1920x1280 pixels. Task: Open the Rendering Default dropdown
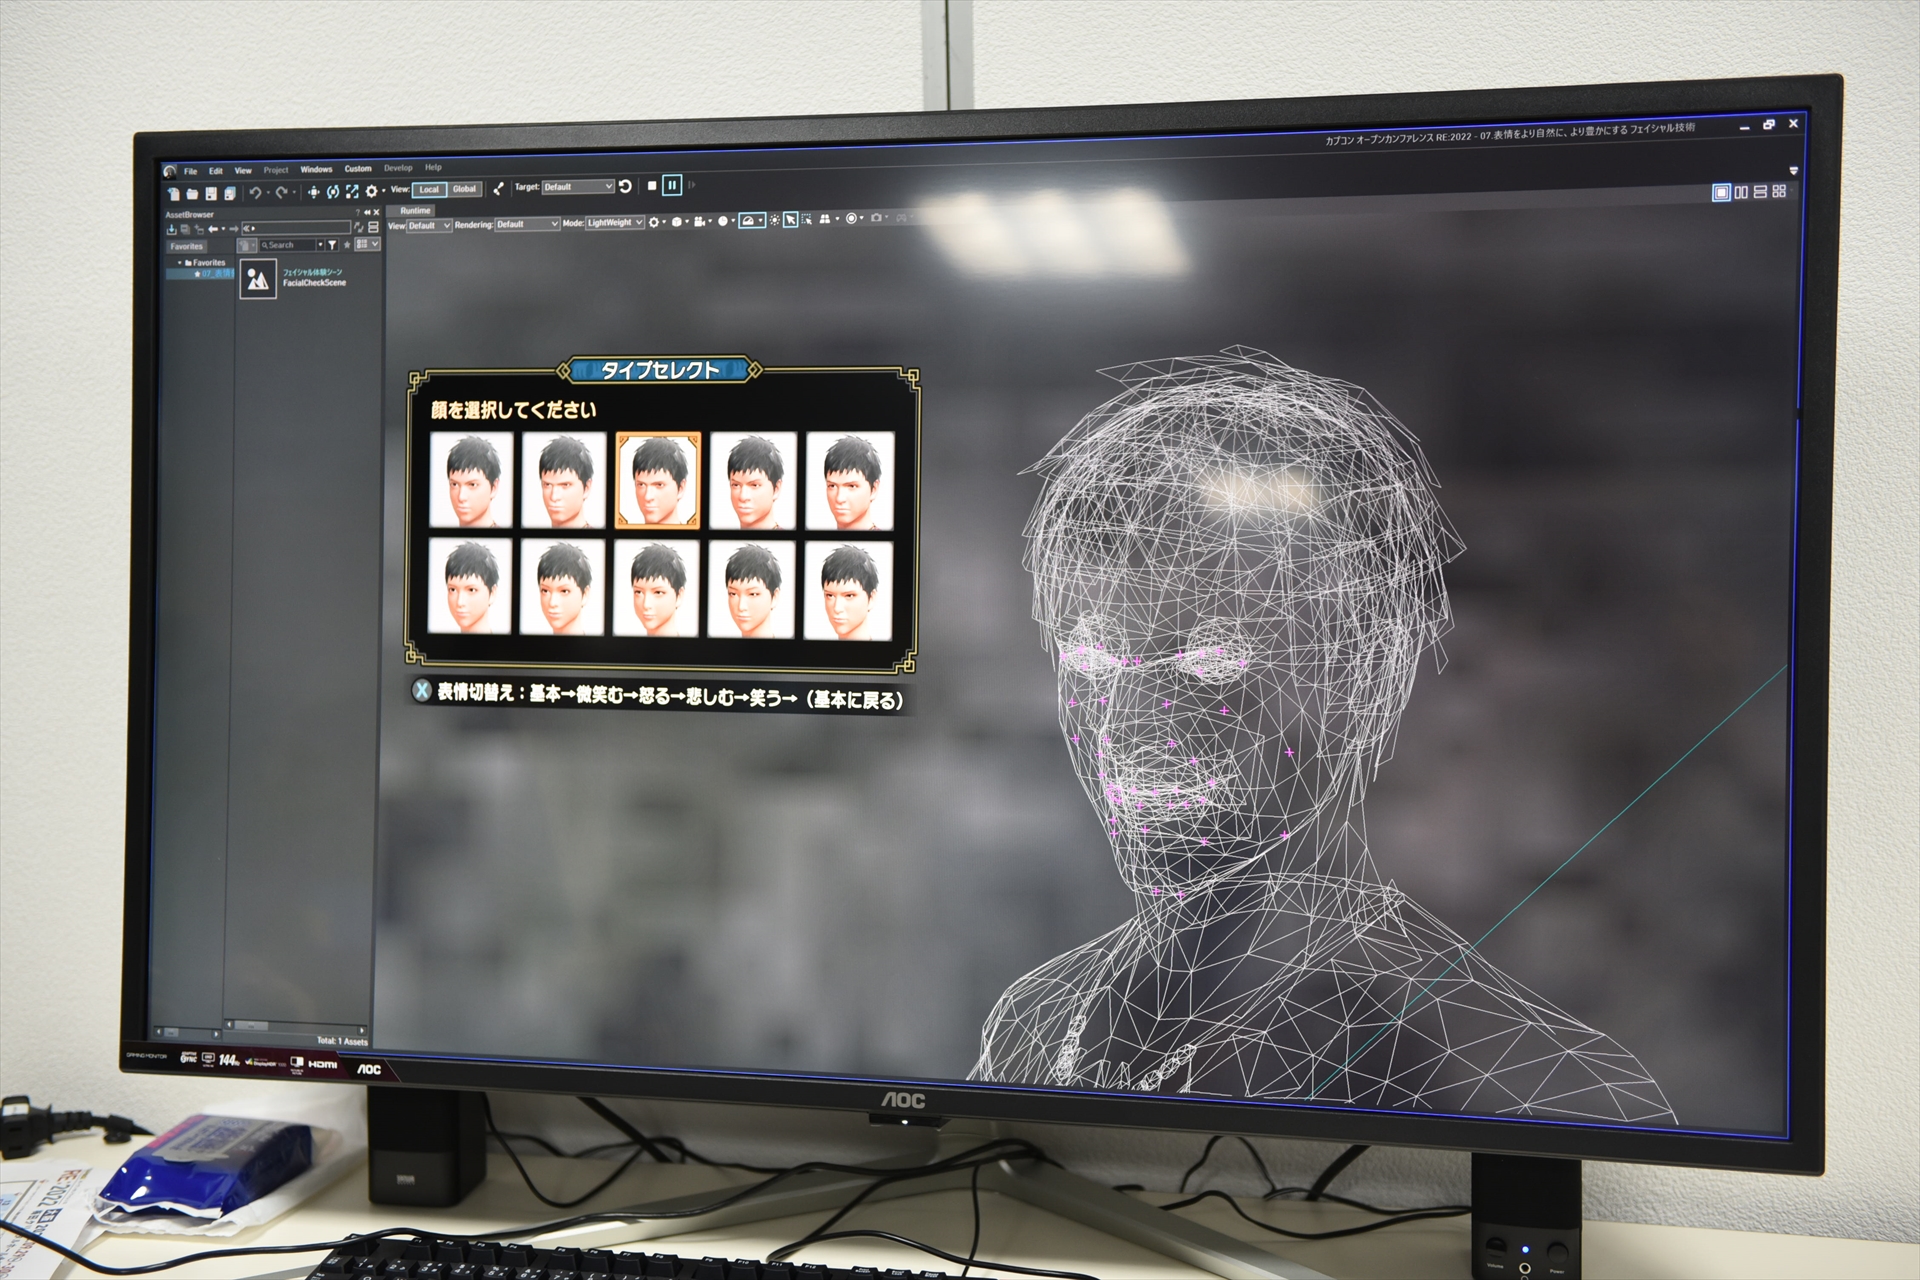[527, 224]
